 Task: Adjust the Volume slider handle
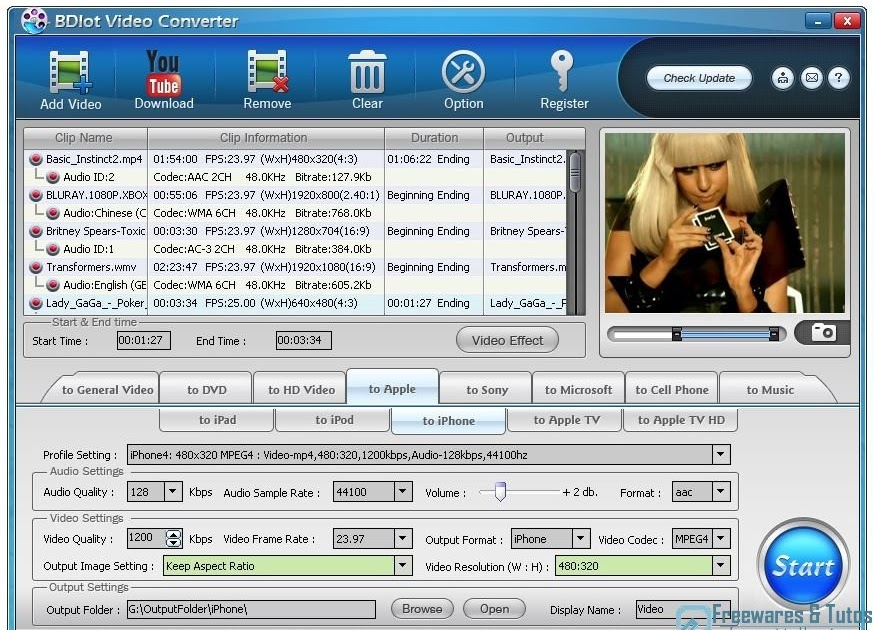click(500, 492)
